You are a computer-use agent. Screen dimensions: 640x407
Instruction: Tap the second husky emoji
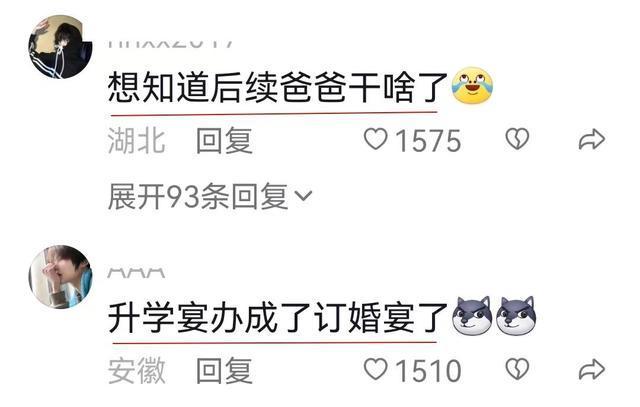pos(516,316)
